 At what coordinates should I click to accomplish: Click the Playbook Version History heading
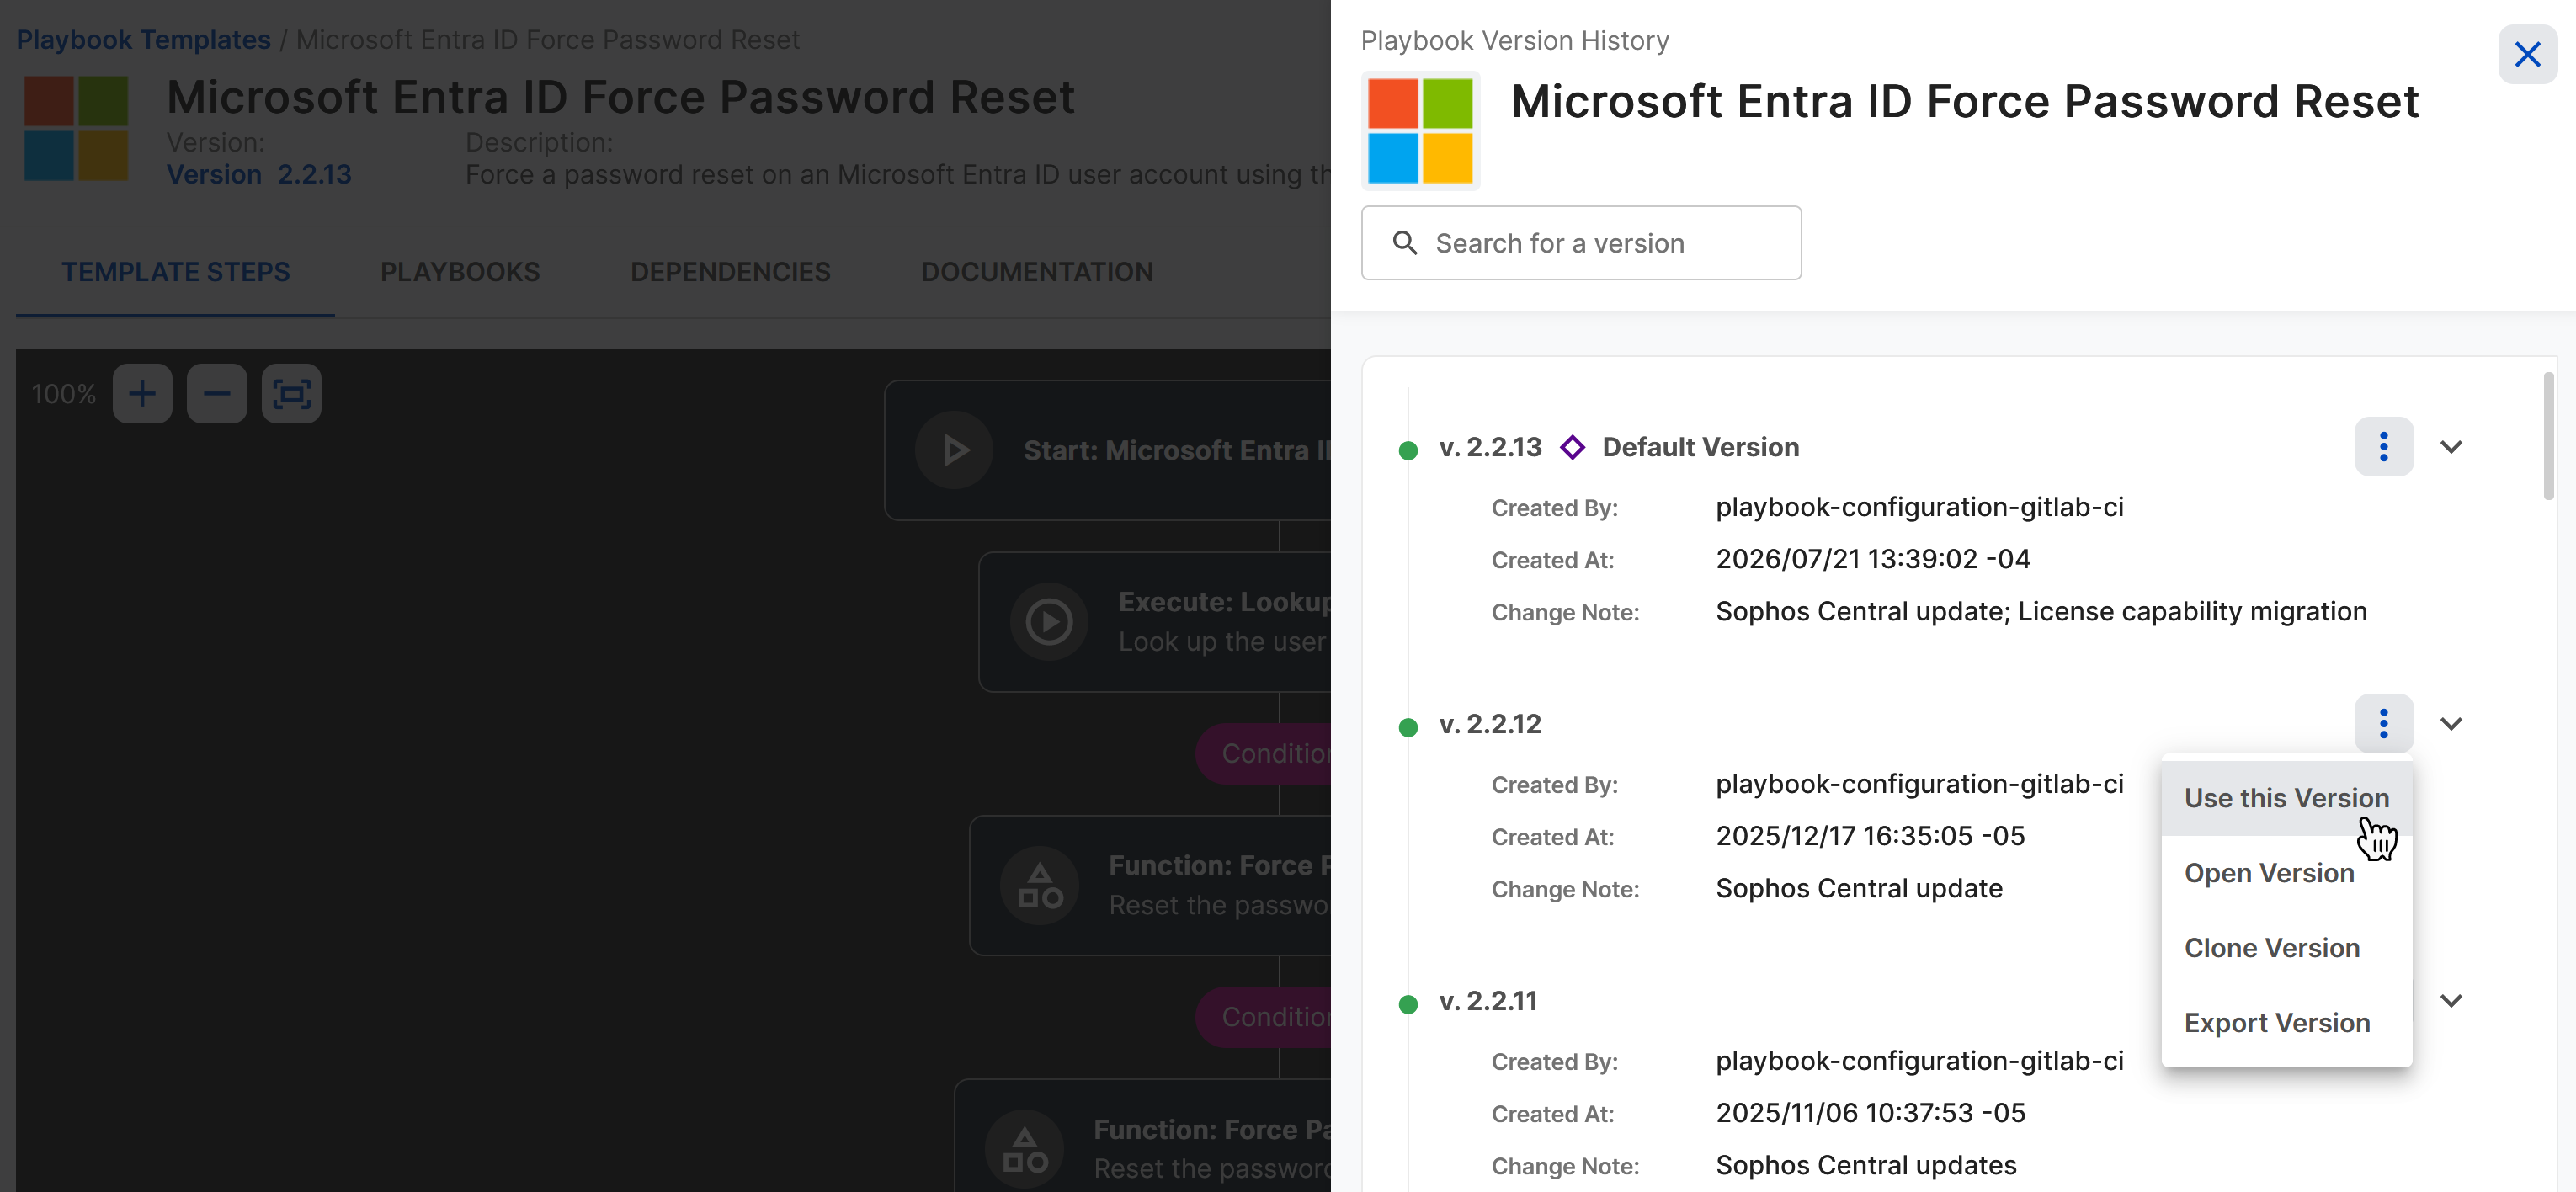[x=1515, y=41]
